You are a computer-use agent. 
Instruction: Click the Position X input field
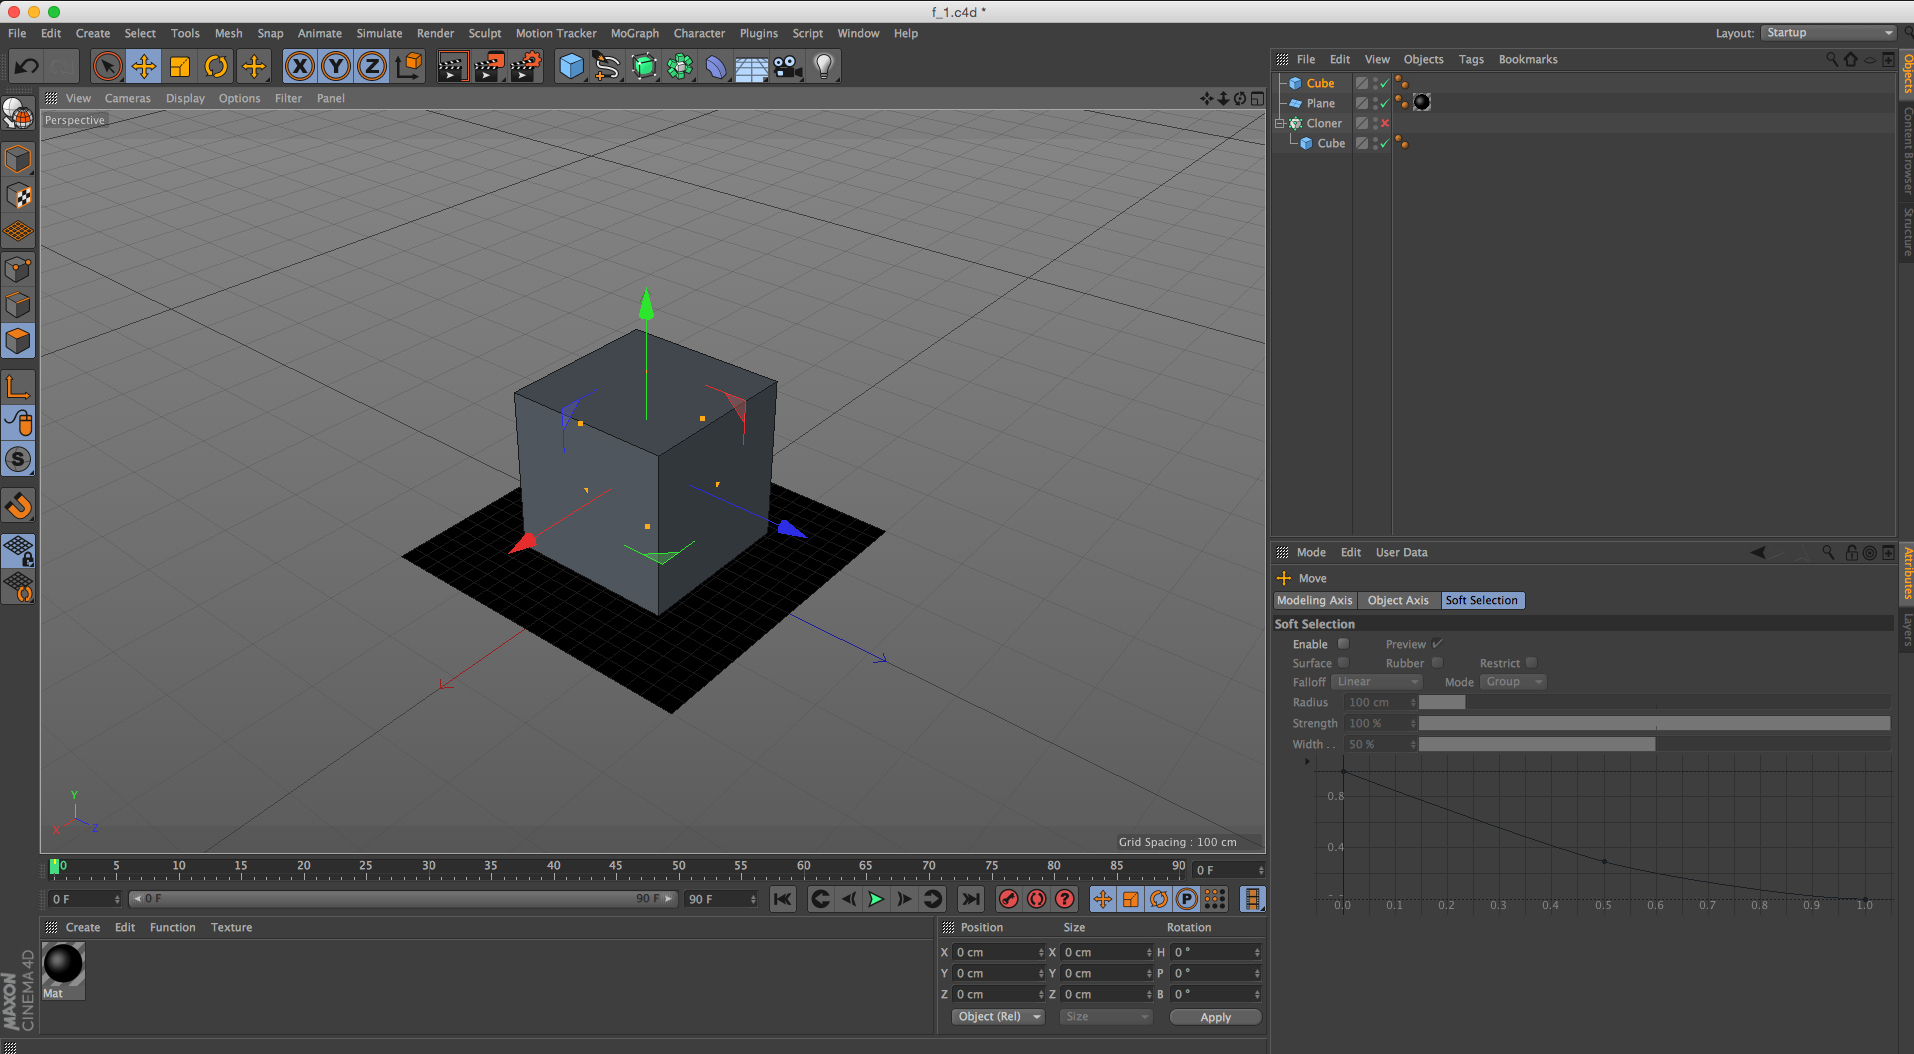tap(998, 952)
